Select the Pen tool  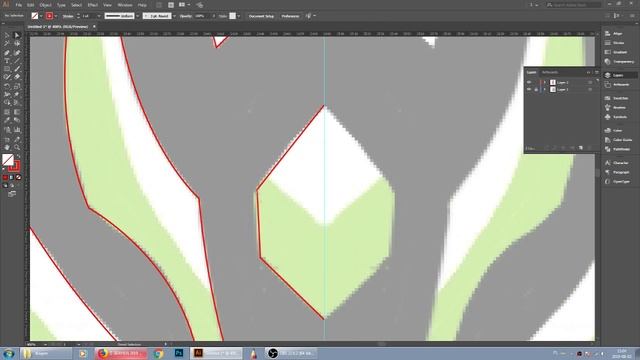coord(7,53)
